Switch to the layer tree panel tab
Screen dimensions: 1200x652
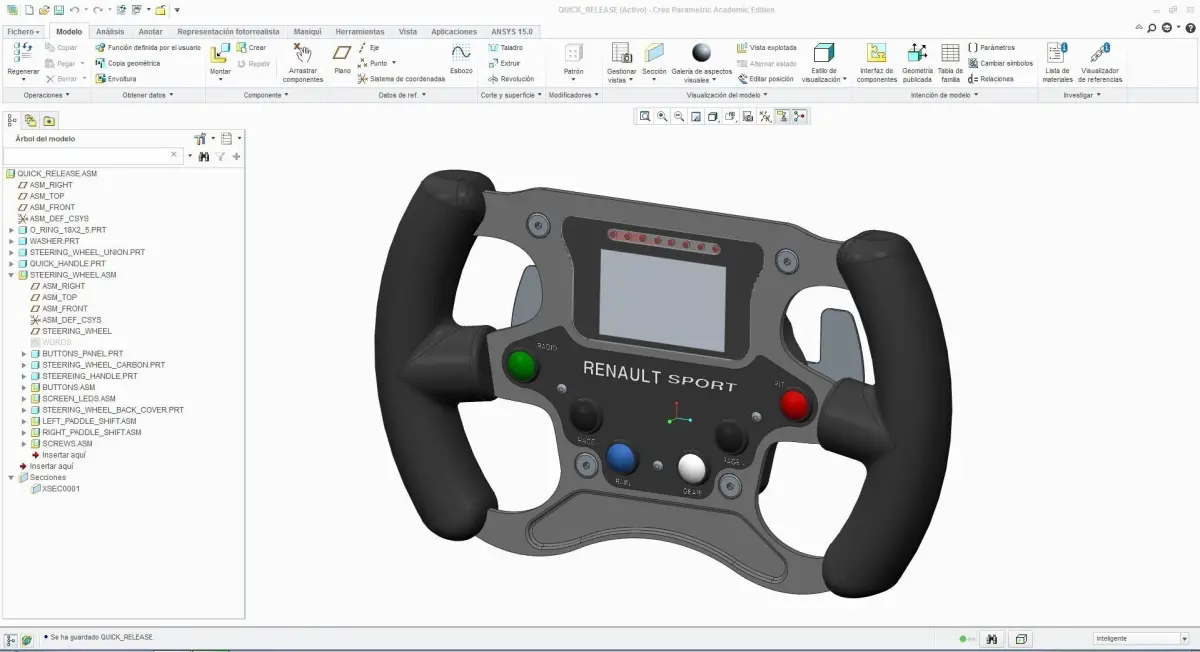coord(30,119)
